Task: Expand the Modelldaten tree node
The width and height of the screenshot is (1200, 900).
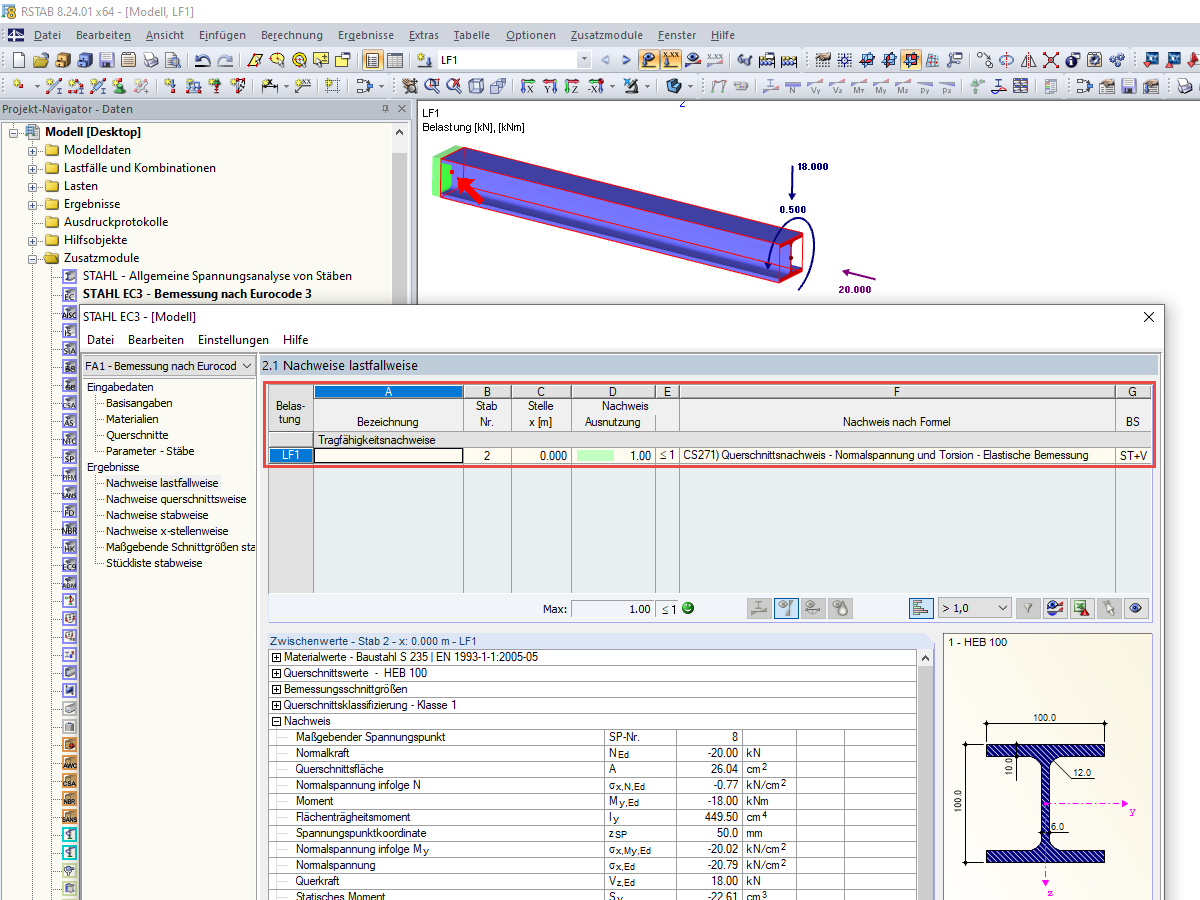Action: tap(32, 150)
